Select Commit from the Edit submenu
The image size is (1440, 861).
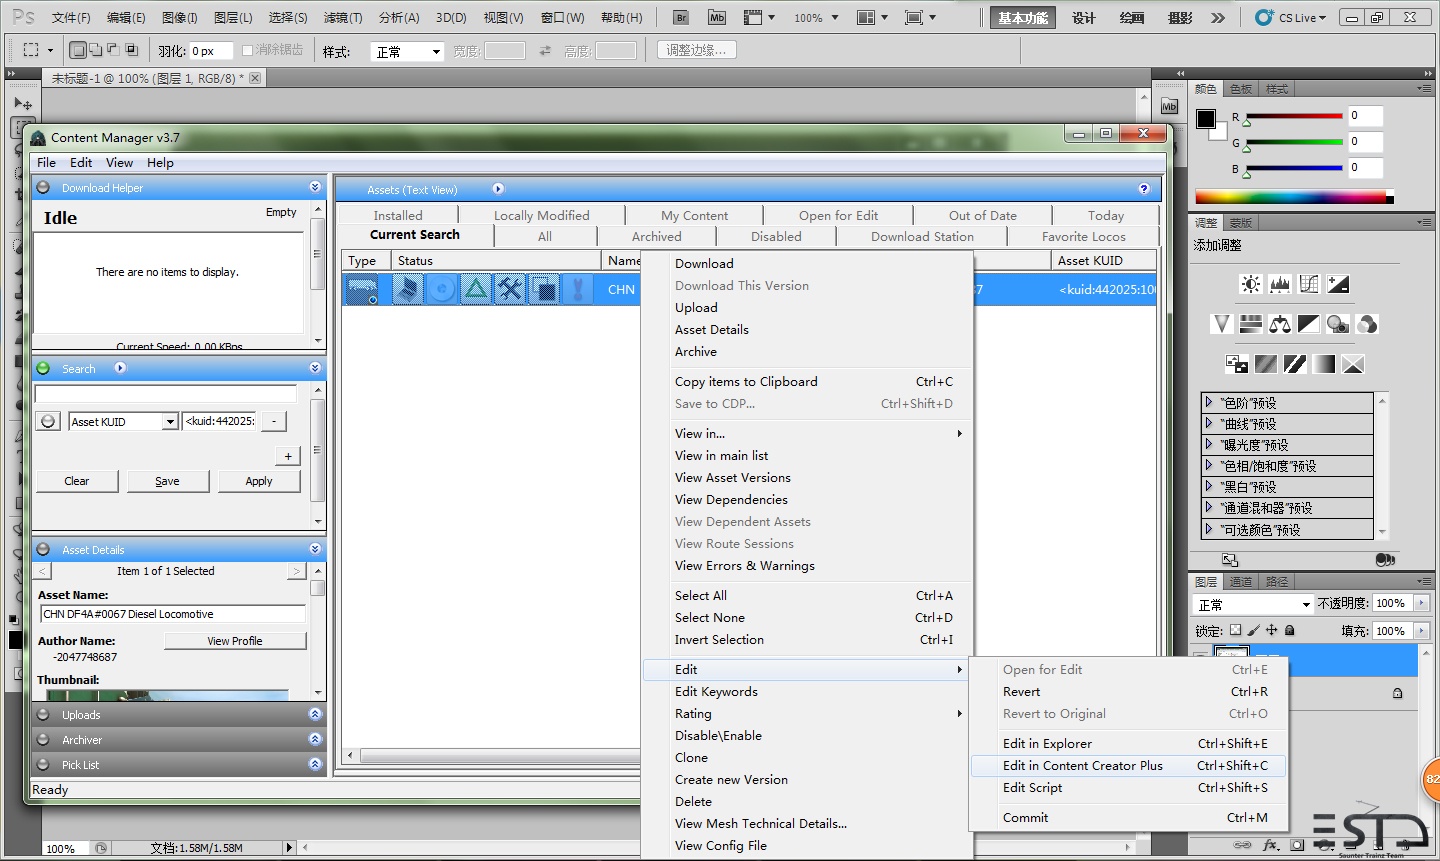point(1129,817)
